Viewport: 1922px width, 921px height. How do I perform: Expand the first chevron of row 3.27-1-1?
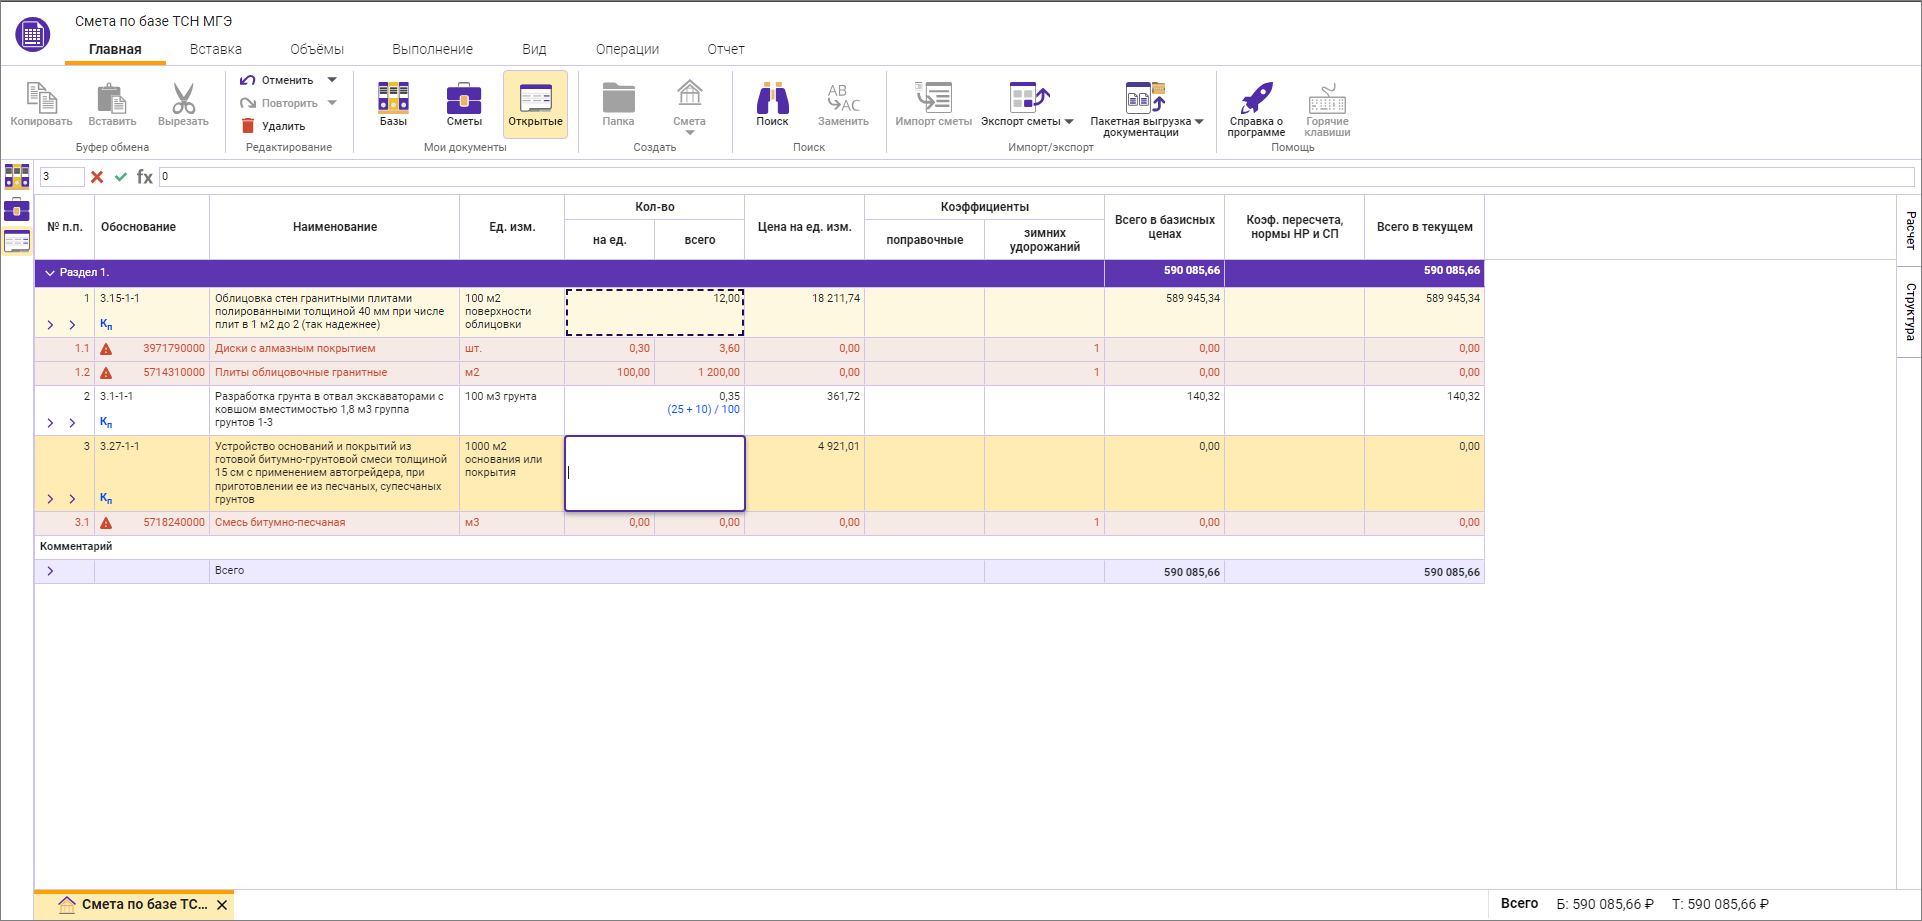pyautogui.click(x=50, y=499)
